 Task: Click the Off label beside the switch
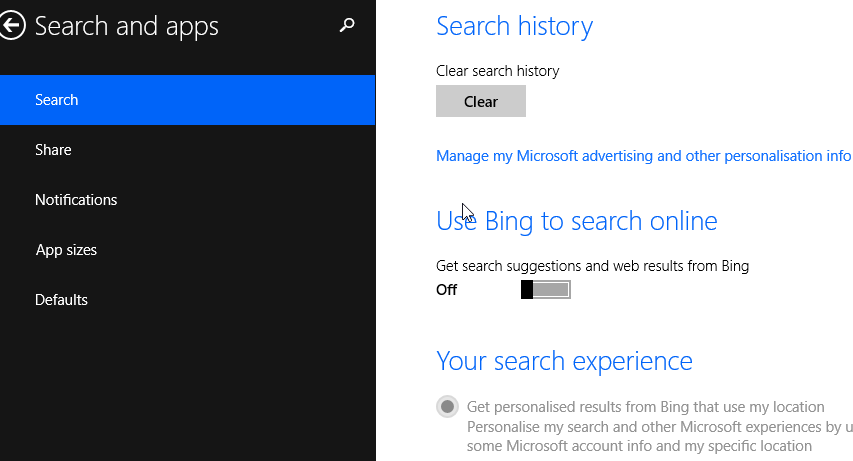(x=447, y=290)
